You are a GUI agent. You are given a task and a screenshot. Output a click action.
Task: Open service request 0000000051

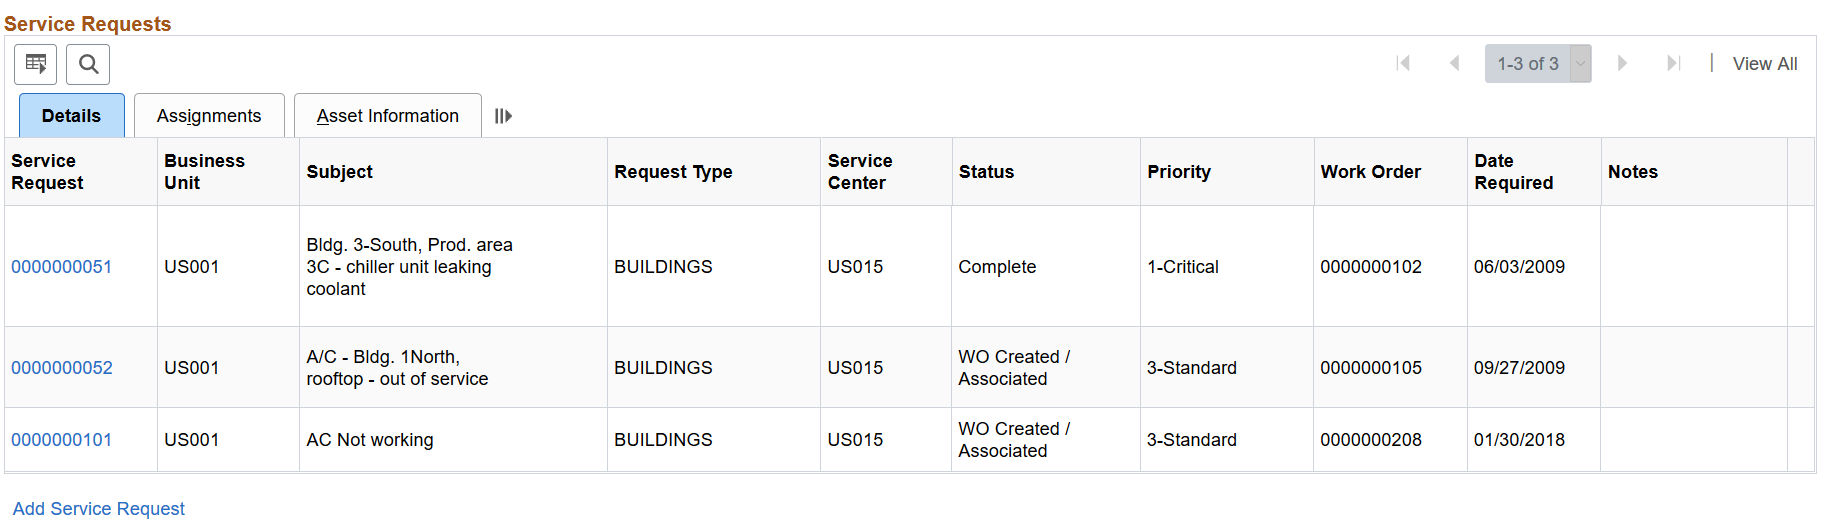[62, 267]
